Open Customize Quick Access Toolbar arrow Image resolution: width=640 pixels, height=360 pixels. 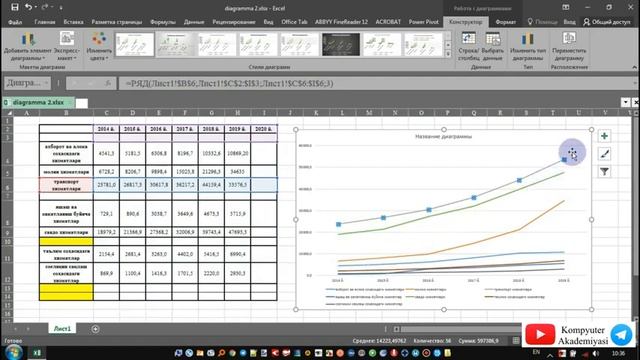click(x=61, y=7)
